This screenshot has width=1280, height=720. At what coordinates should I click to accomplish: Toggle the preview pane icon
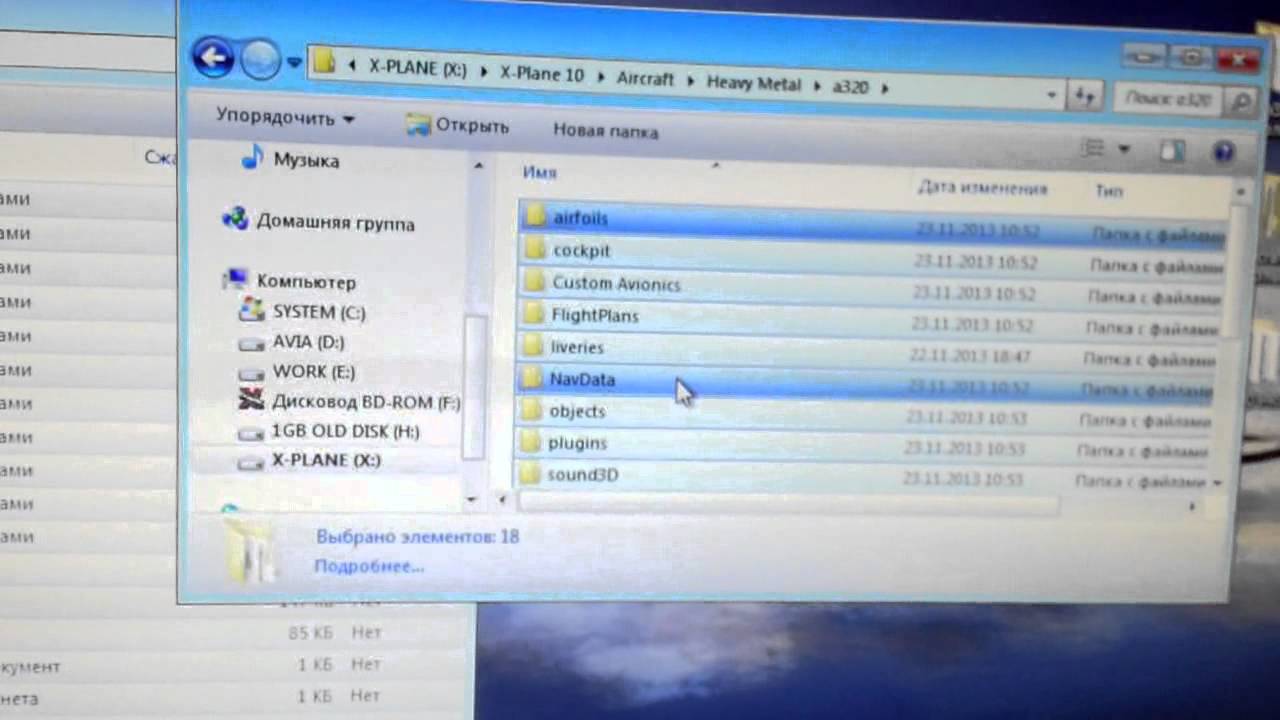(1172, 151)
